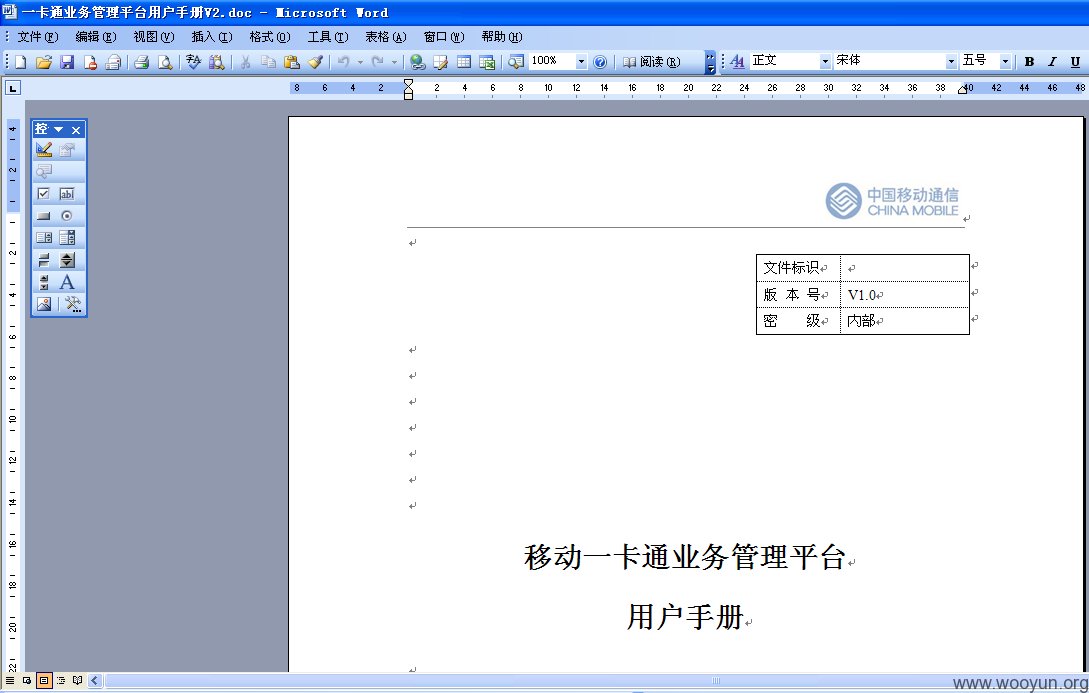Insert a scroll bar control
The image size is (1089, 693).
coord(44,282)
